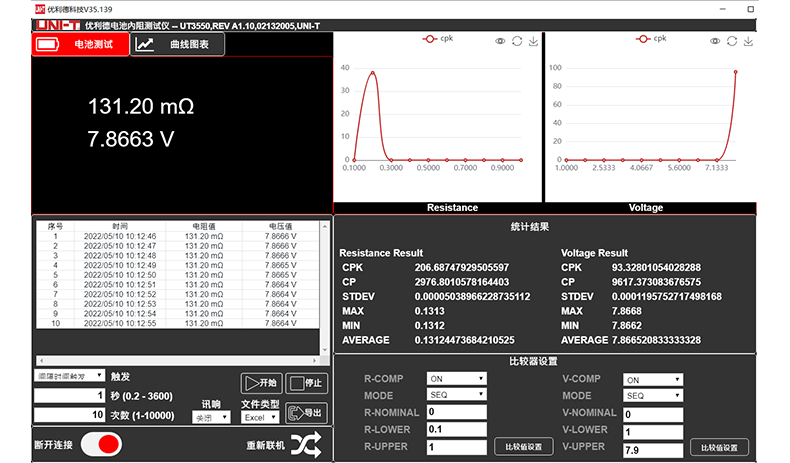Click the 电压值 column header
The height and width of the screenshot is (463, 790).
click(280, 226)
